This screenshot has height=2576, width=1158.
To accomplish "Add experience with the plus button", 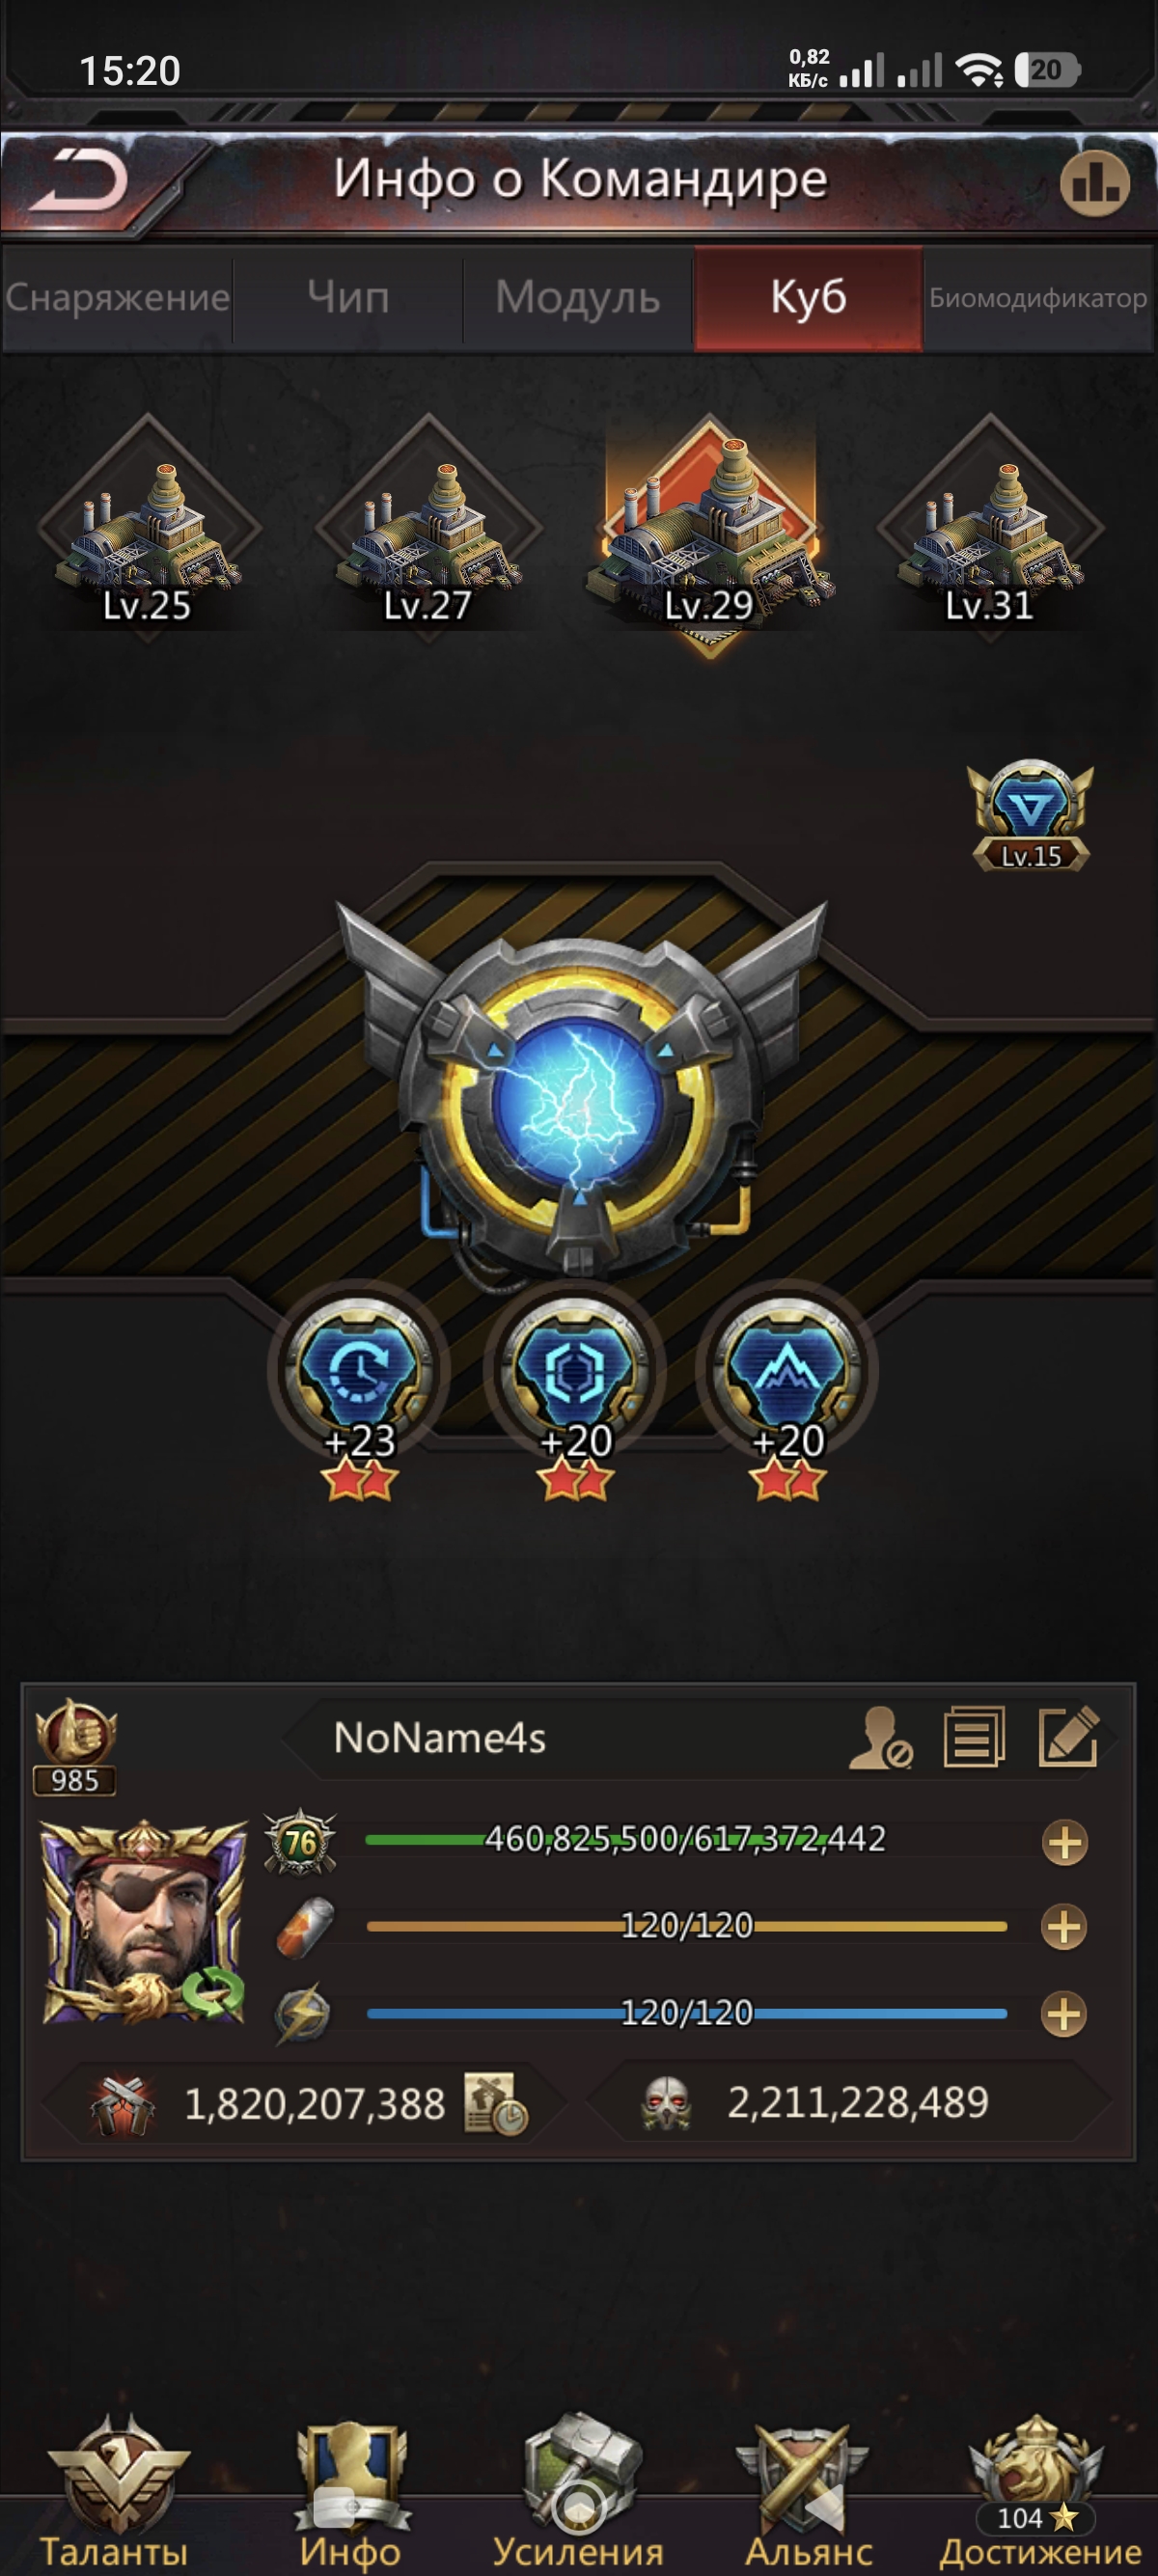I will [1064, 1842].
